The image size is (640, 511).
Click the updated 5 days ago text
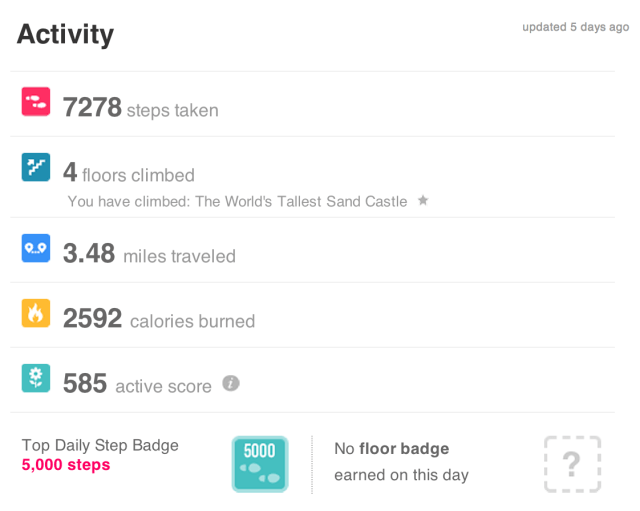pos(575,27)
